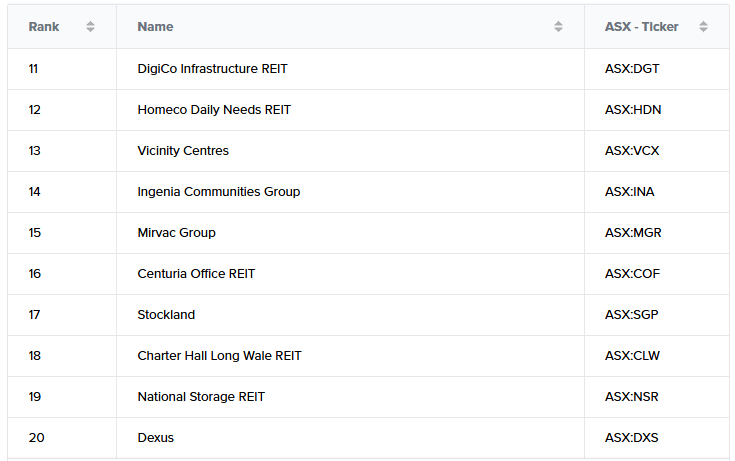Click on Vicinity Centres name
The height and width of the screenshot is (461, 735).
pos(183,151)
